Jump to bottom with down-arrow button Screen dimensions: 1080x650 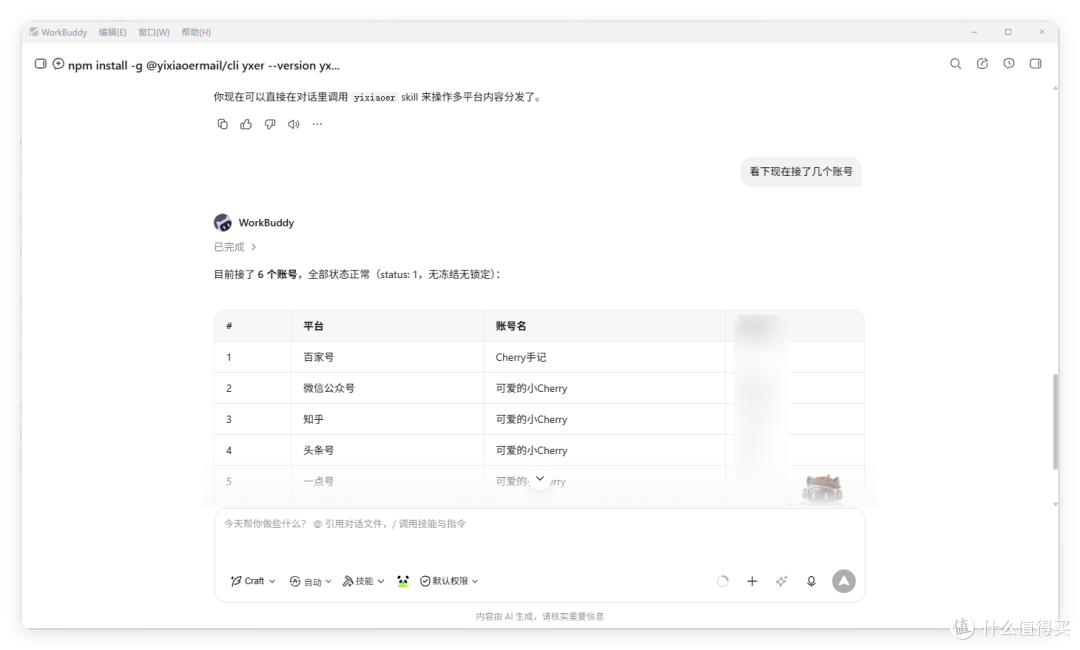point(540,479)
